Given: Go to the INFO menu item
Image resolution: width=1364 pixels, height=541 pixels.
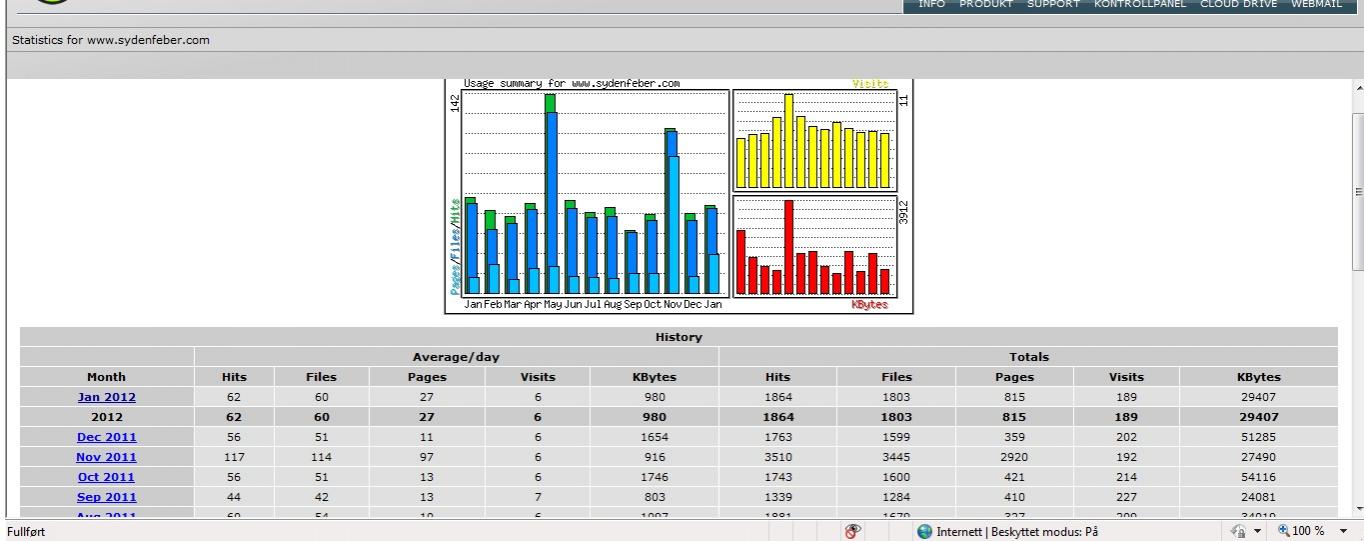Looking at the screenshot, I should (x=931, y=4).
